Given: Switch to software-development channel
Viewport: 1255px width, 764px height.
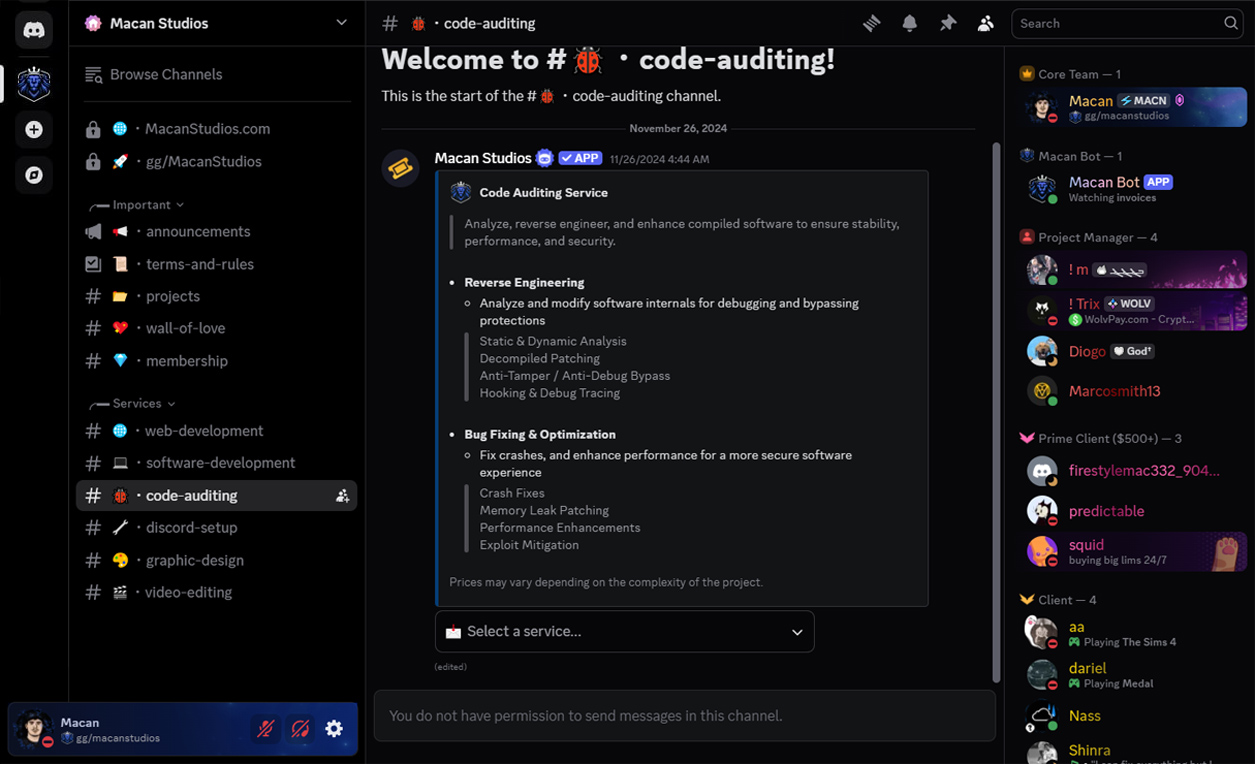Looking at the screenshot, I should (x=216, y=463).
